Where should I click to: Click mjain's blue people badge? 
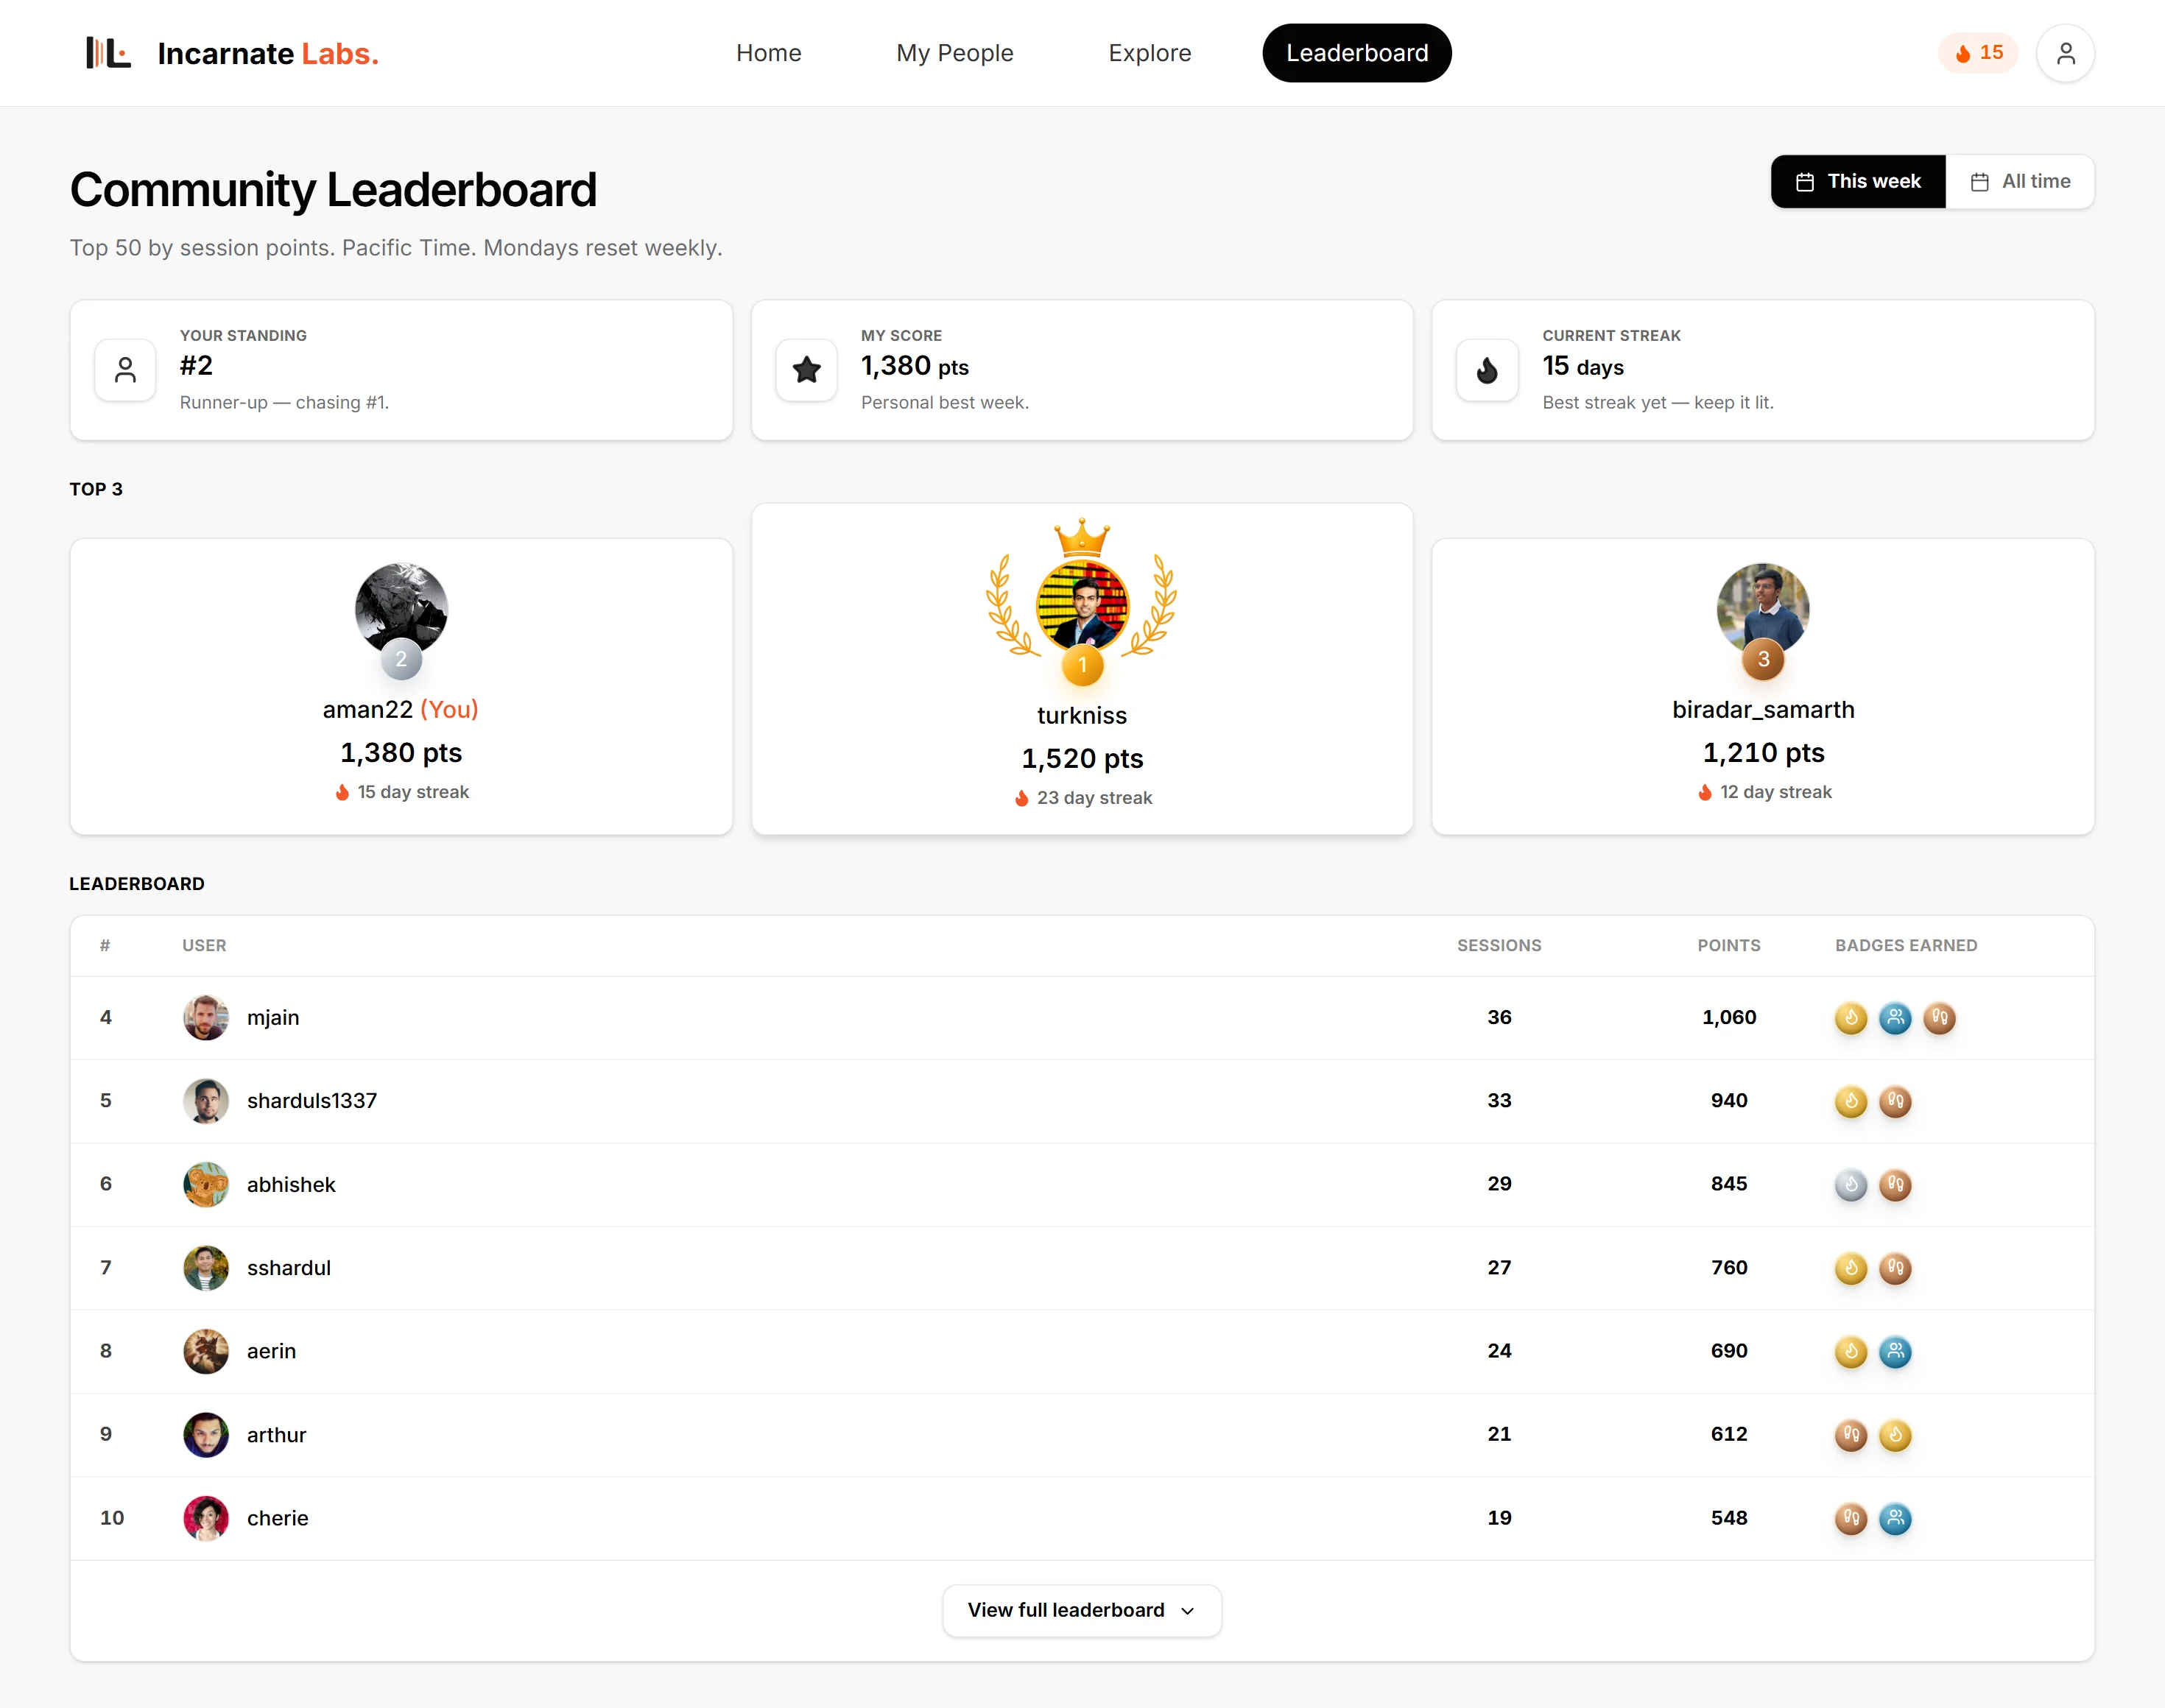coord(1895,1018)
